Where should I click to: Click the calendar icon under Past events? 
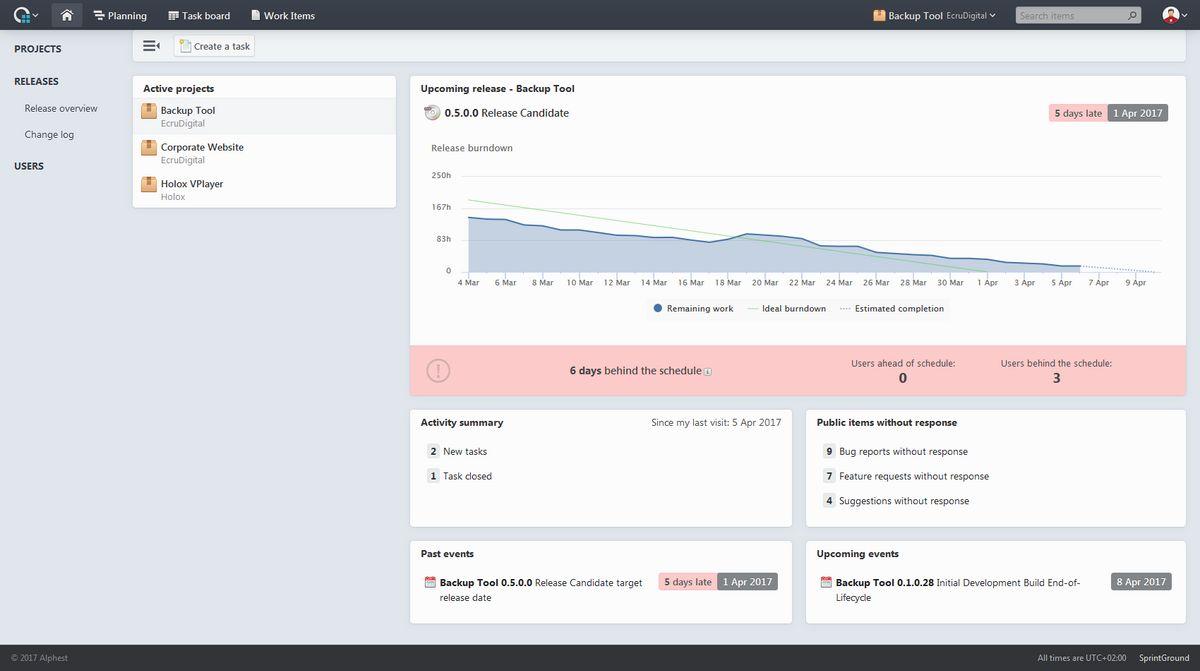(x=430, y=582)
